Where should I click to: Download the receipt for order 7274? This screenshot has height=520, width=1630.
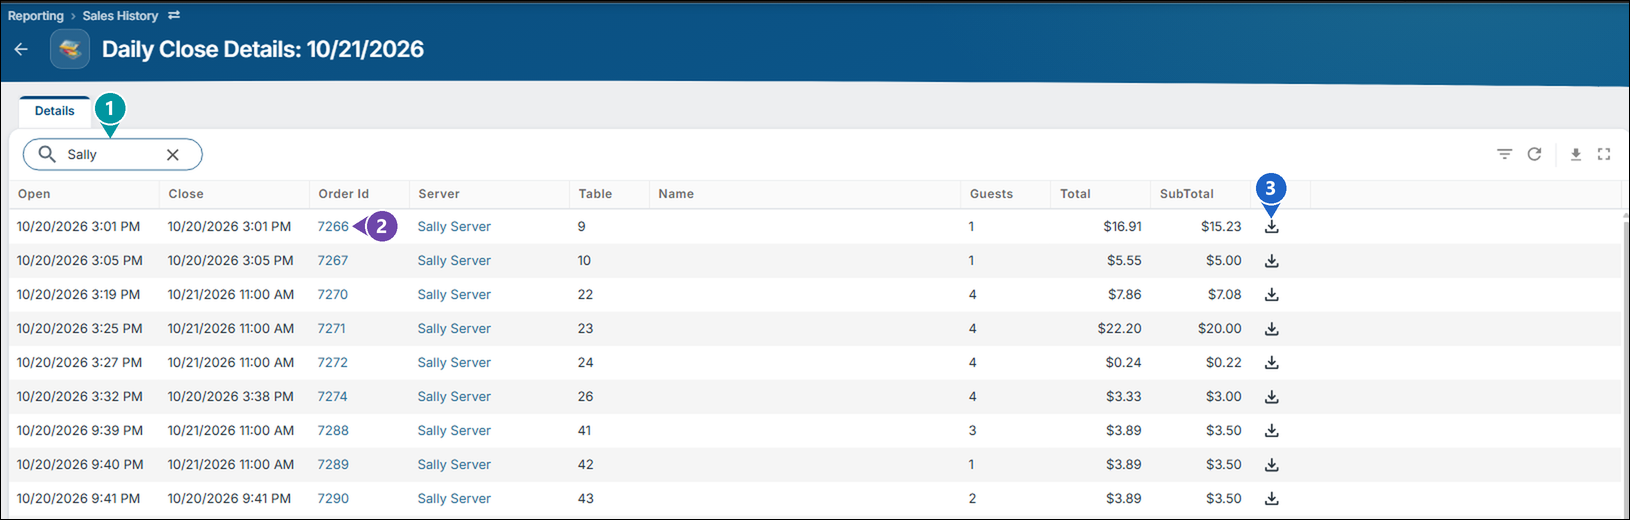1272,397
